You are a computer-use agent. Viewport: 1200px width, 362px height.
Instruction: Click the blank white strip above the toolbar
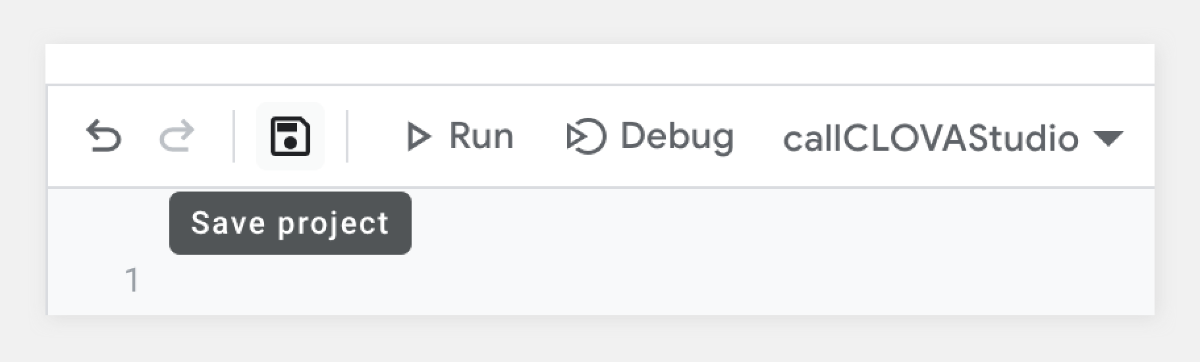[600, 63]
